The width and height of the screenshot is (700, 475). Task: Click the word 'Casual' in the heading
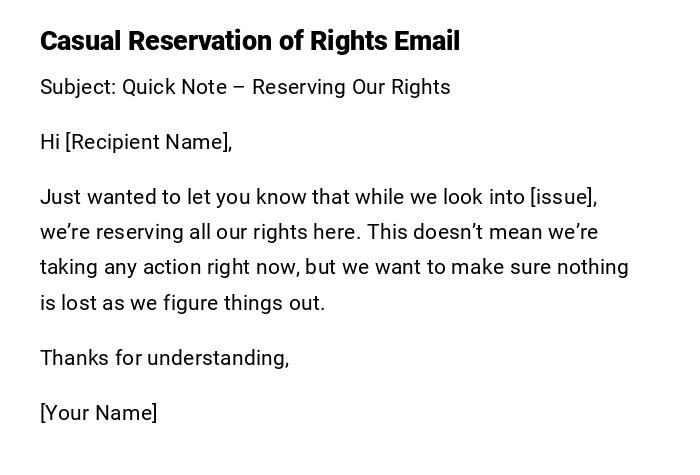(x=79, y=41)
